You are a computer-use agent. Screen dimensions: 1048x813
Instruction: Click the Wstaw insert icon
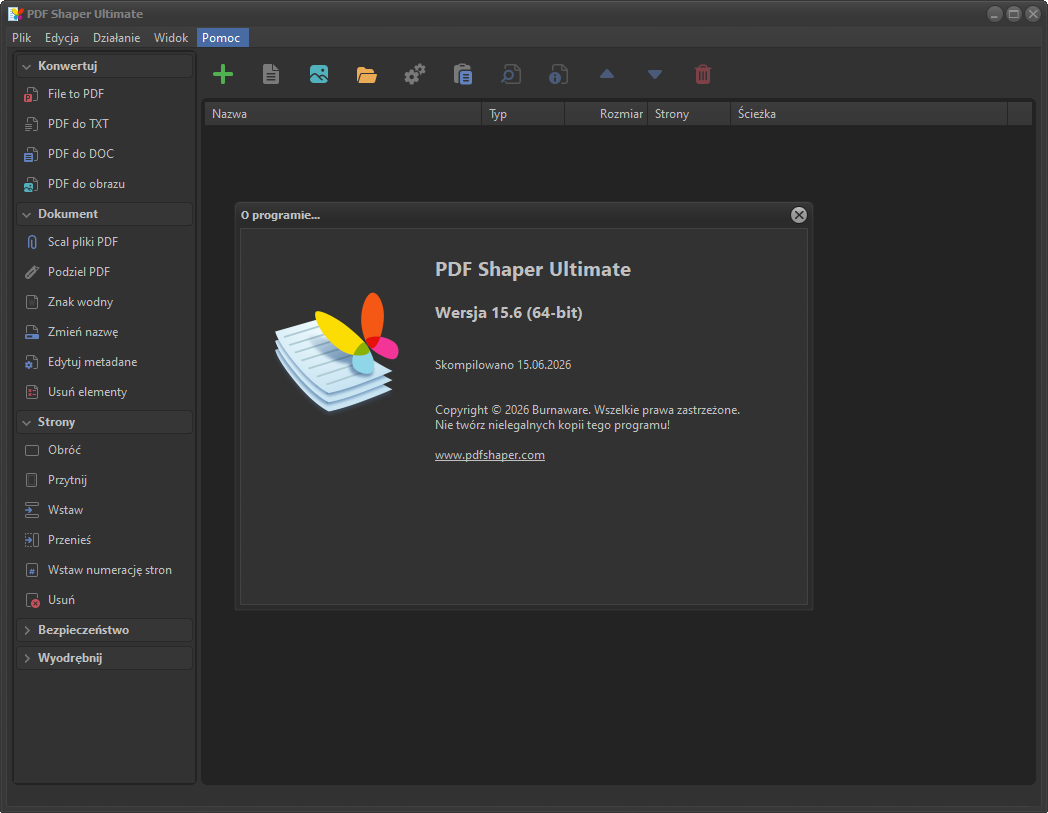(x=31, y=510)
